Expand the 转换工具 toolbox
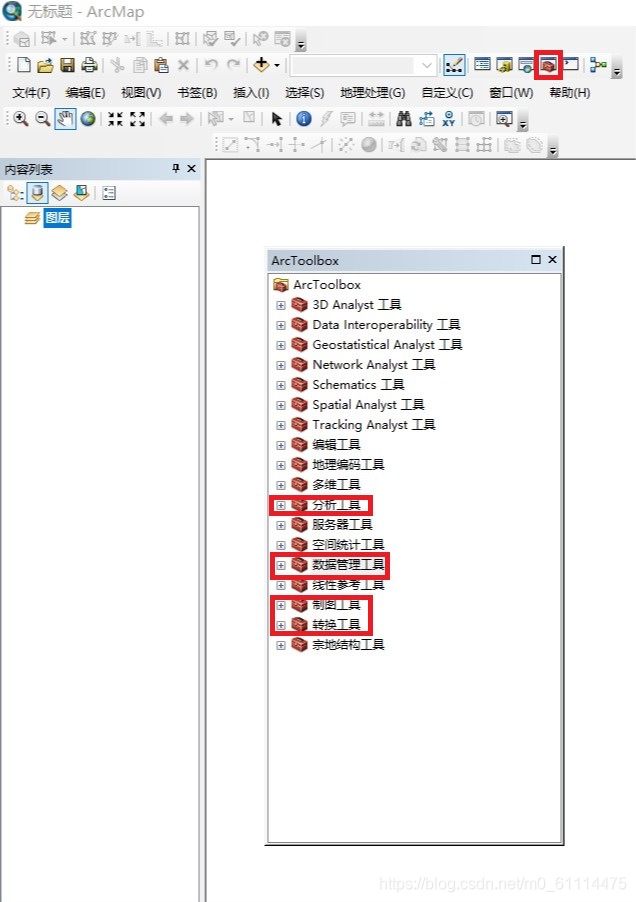 pos(281,625)
